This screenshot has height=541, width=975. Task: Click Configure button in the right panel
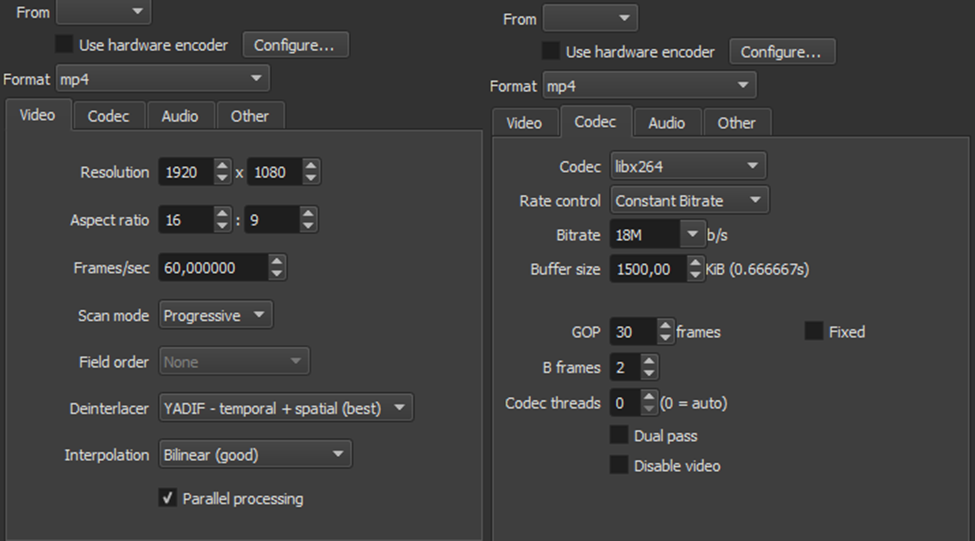click(x=781, y=52)
